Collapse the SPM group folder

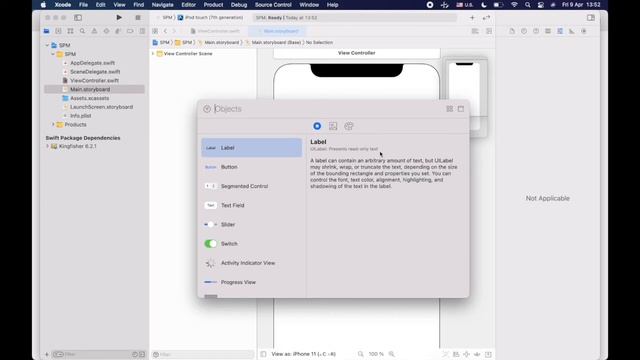(x=53, y=54)
